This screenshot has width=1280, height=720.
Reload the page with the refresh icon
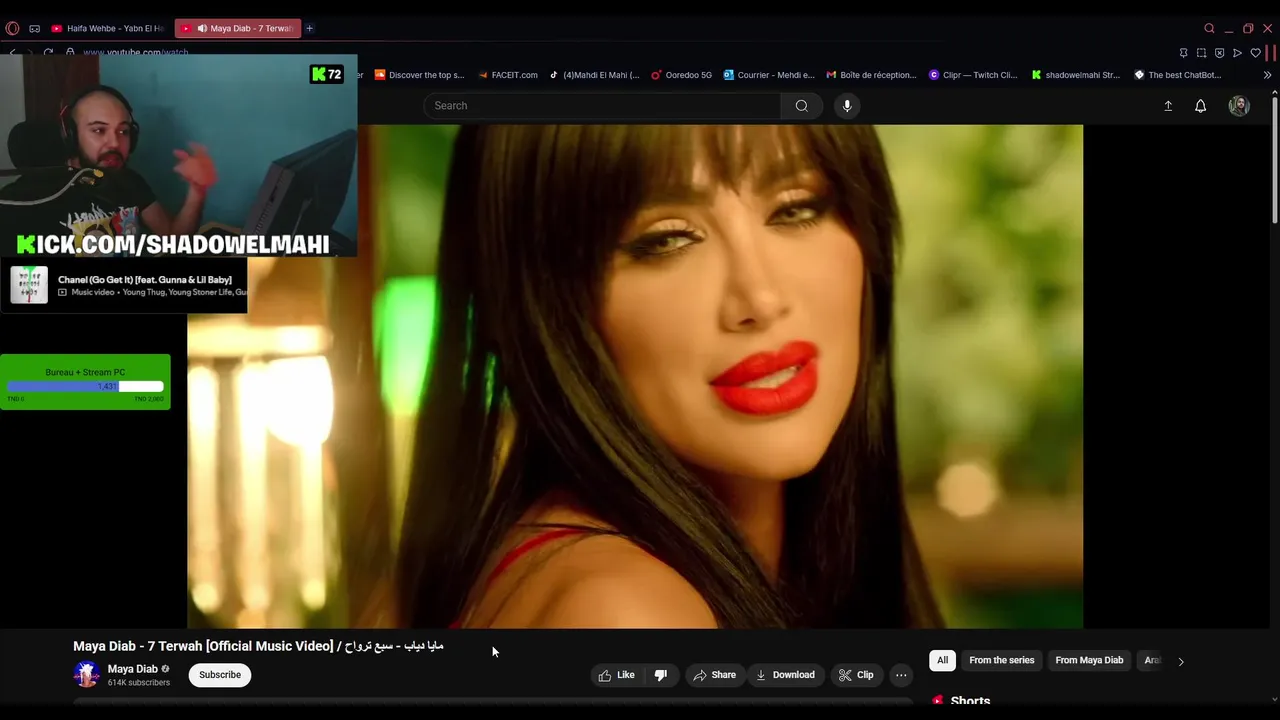click(x=48, y=52)
